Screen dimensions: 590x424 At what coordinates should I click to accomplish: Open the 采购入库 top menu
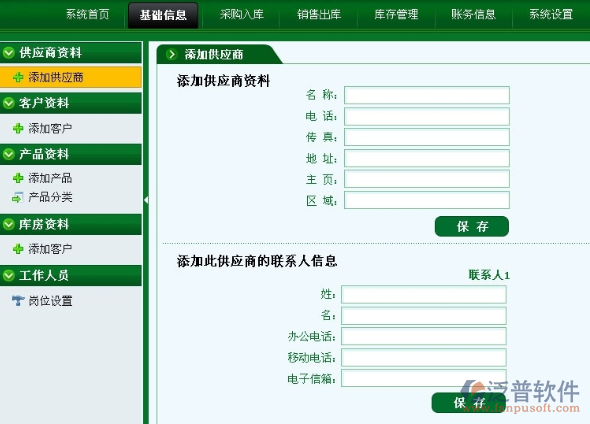242,14
